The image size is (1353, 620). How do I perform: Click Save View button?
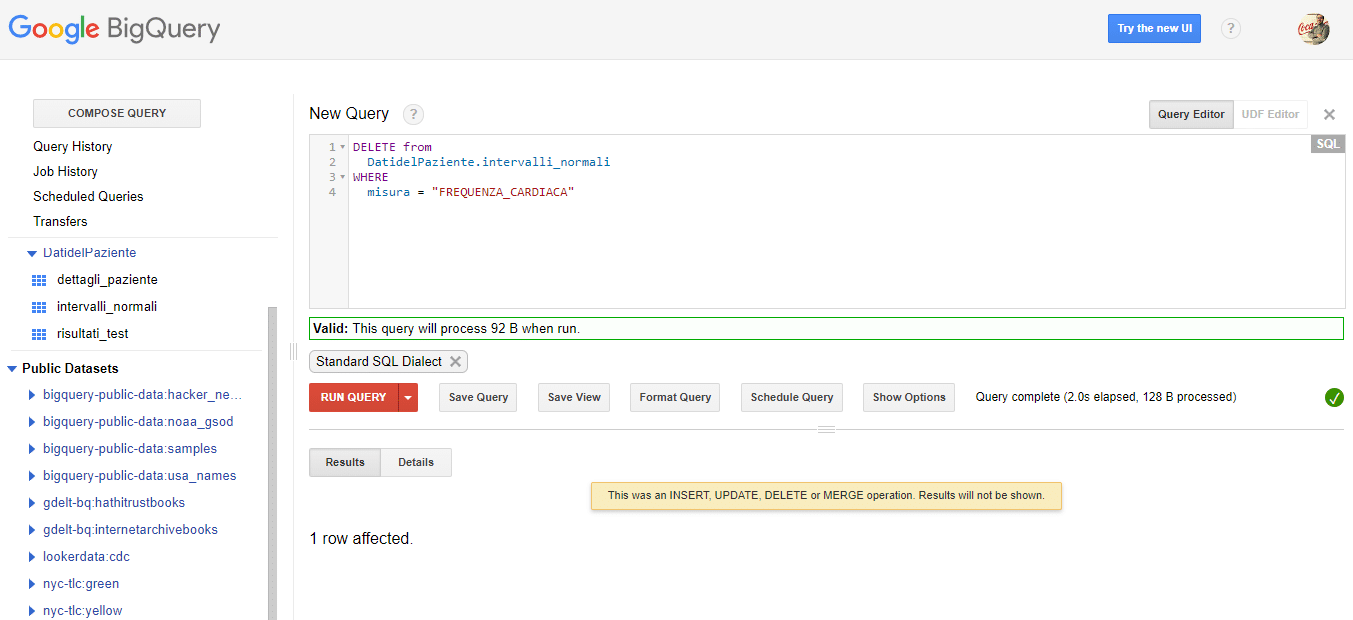(x=574, y=397)
